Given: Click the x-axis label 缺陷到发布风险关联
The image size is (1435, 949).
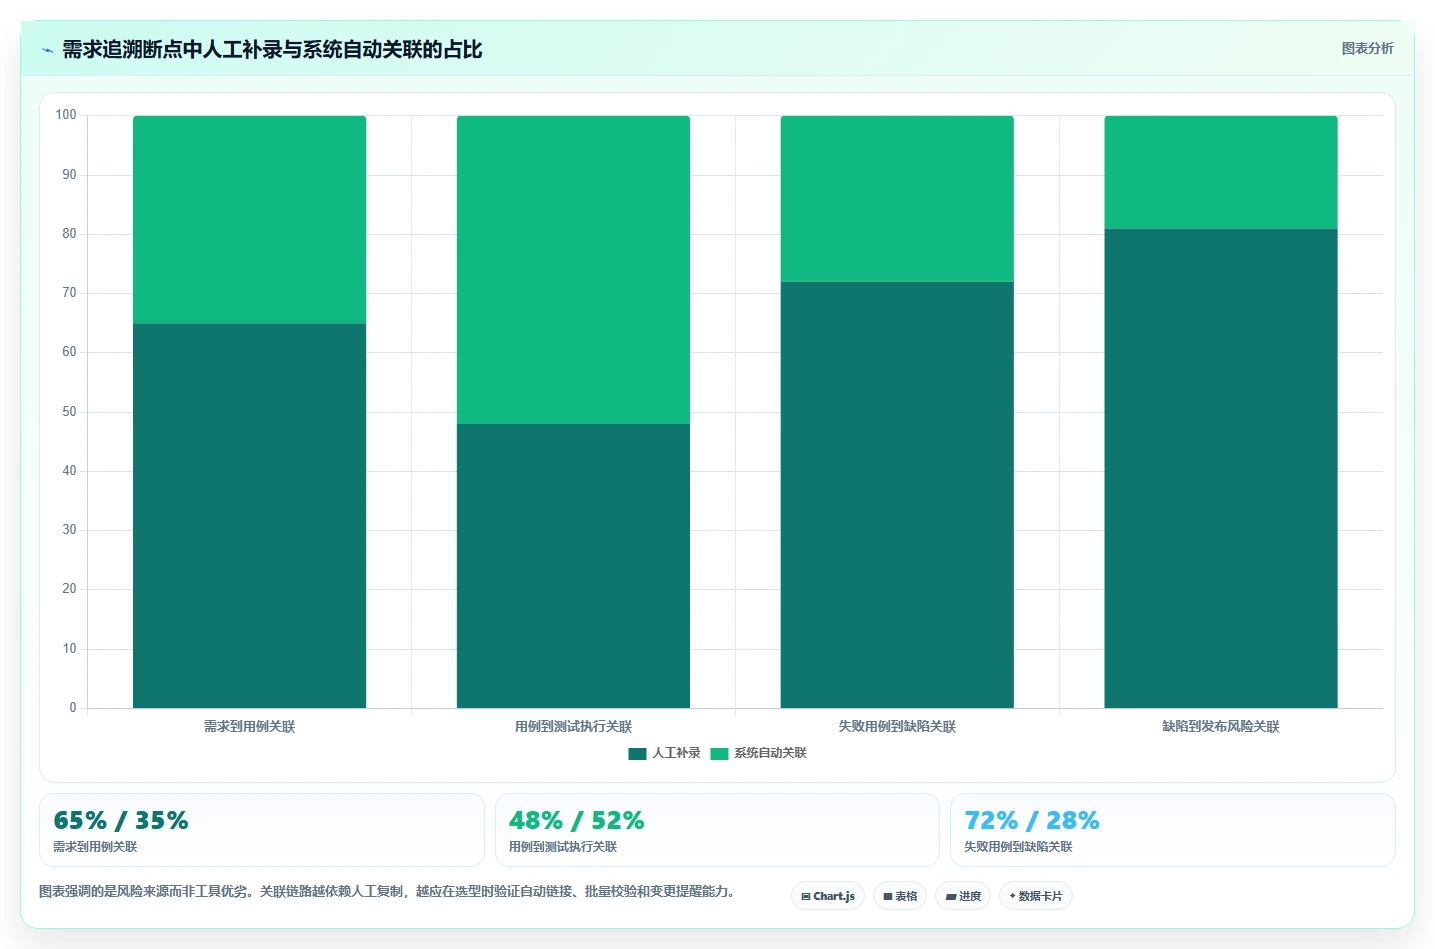Looking at the screenshot, I should point(1221,727).
